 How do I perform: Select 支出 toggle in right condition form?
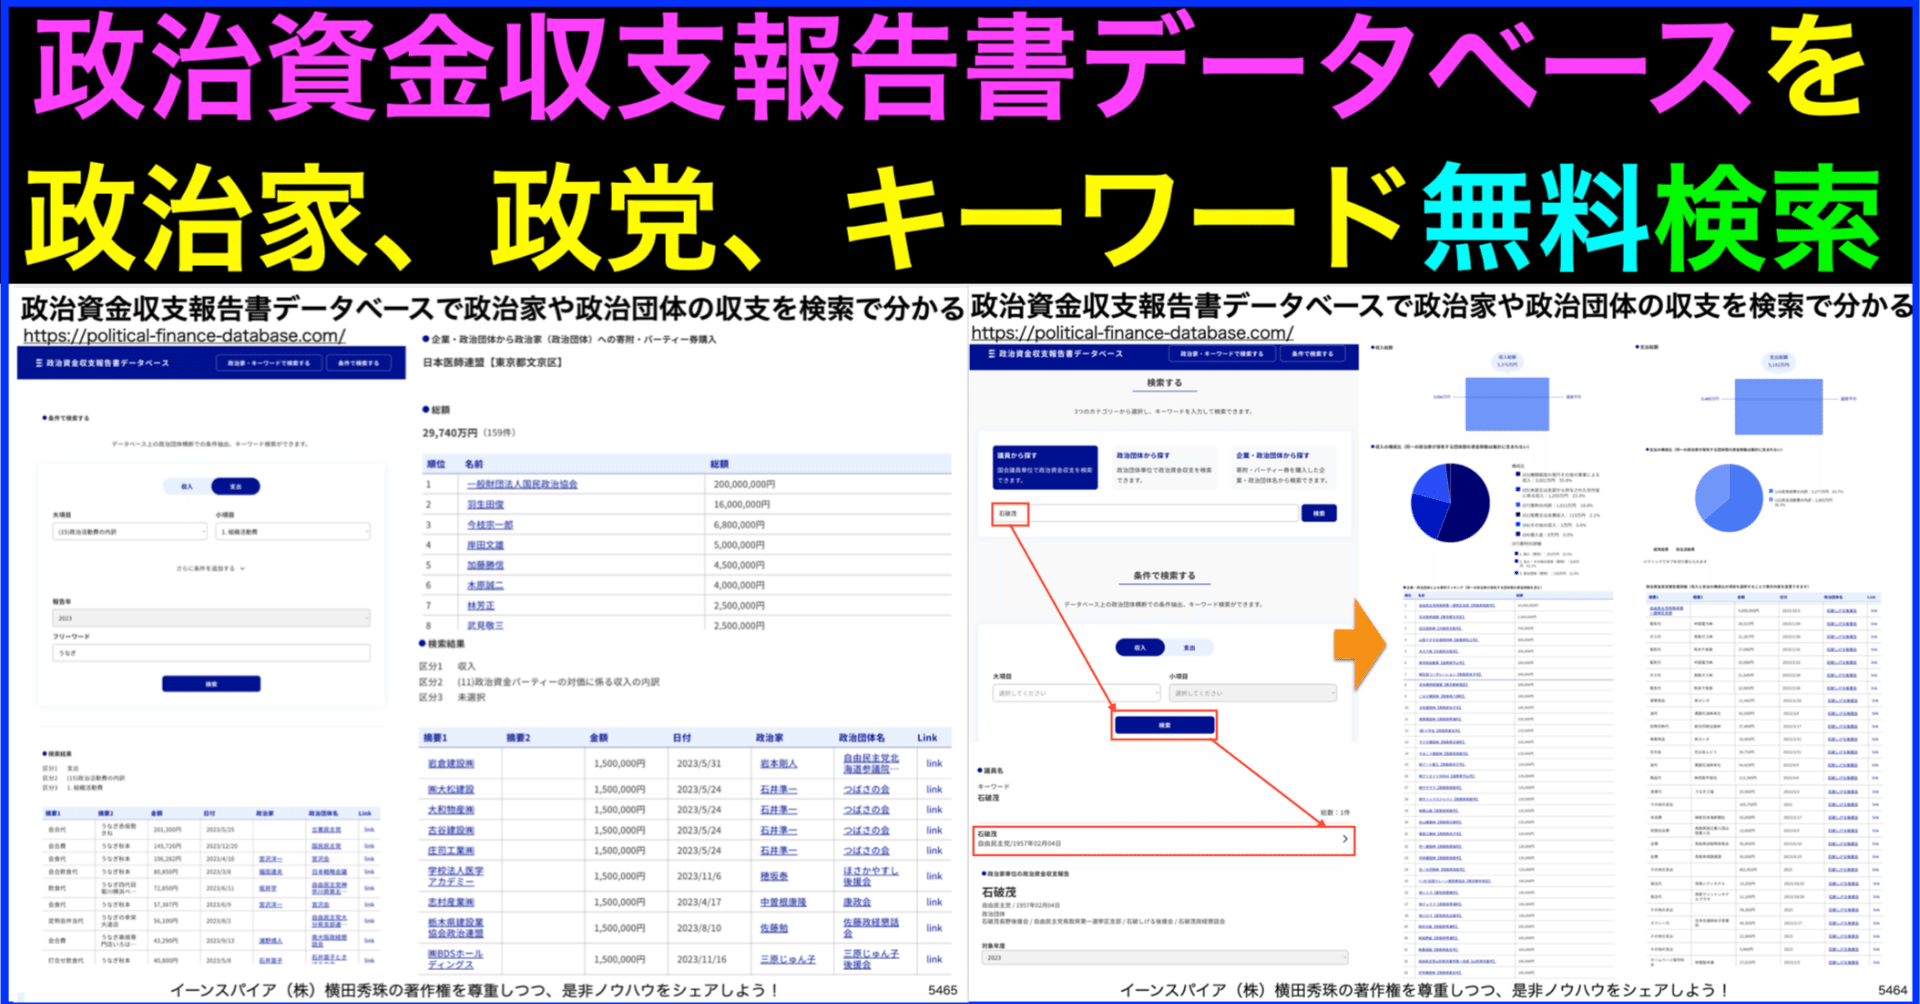(x=1189, y=648)
